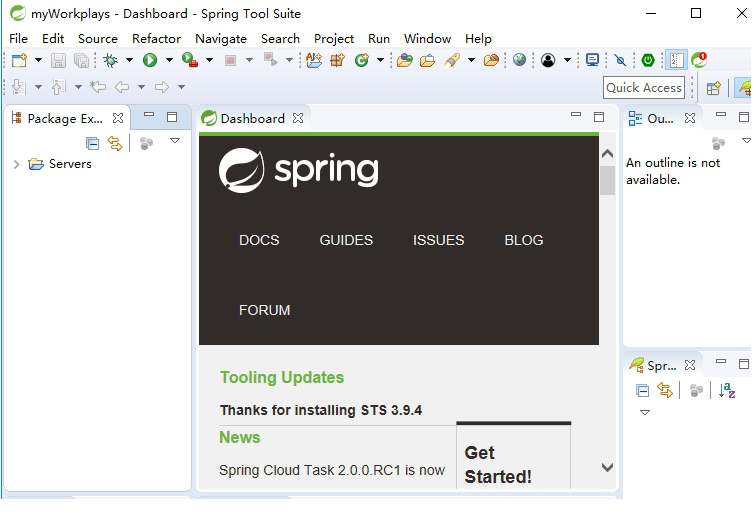Toggle Link with Editor in Package Explorer

point(115,143)
